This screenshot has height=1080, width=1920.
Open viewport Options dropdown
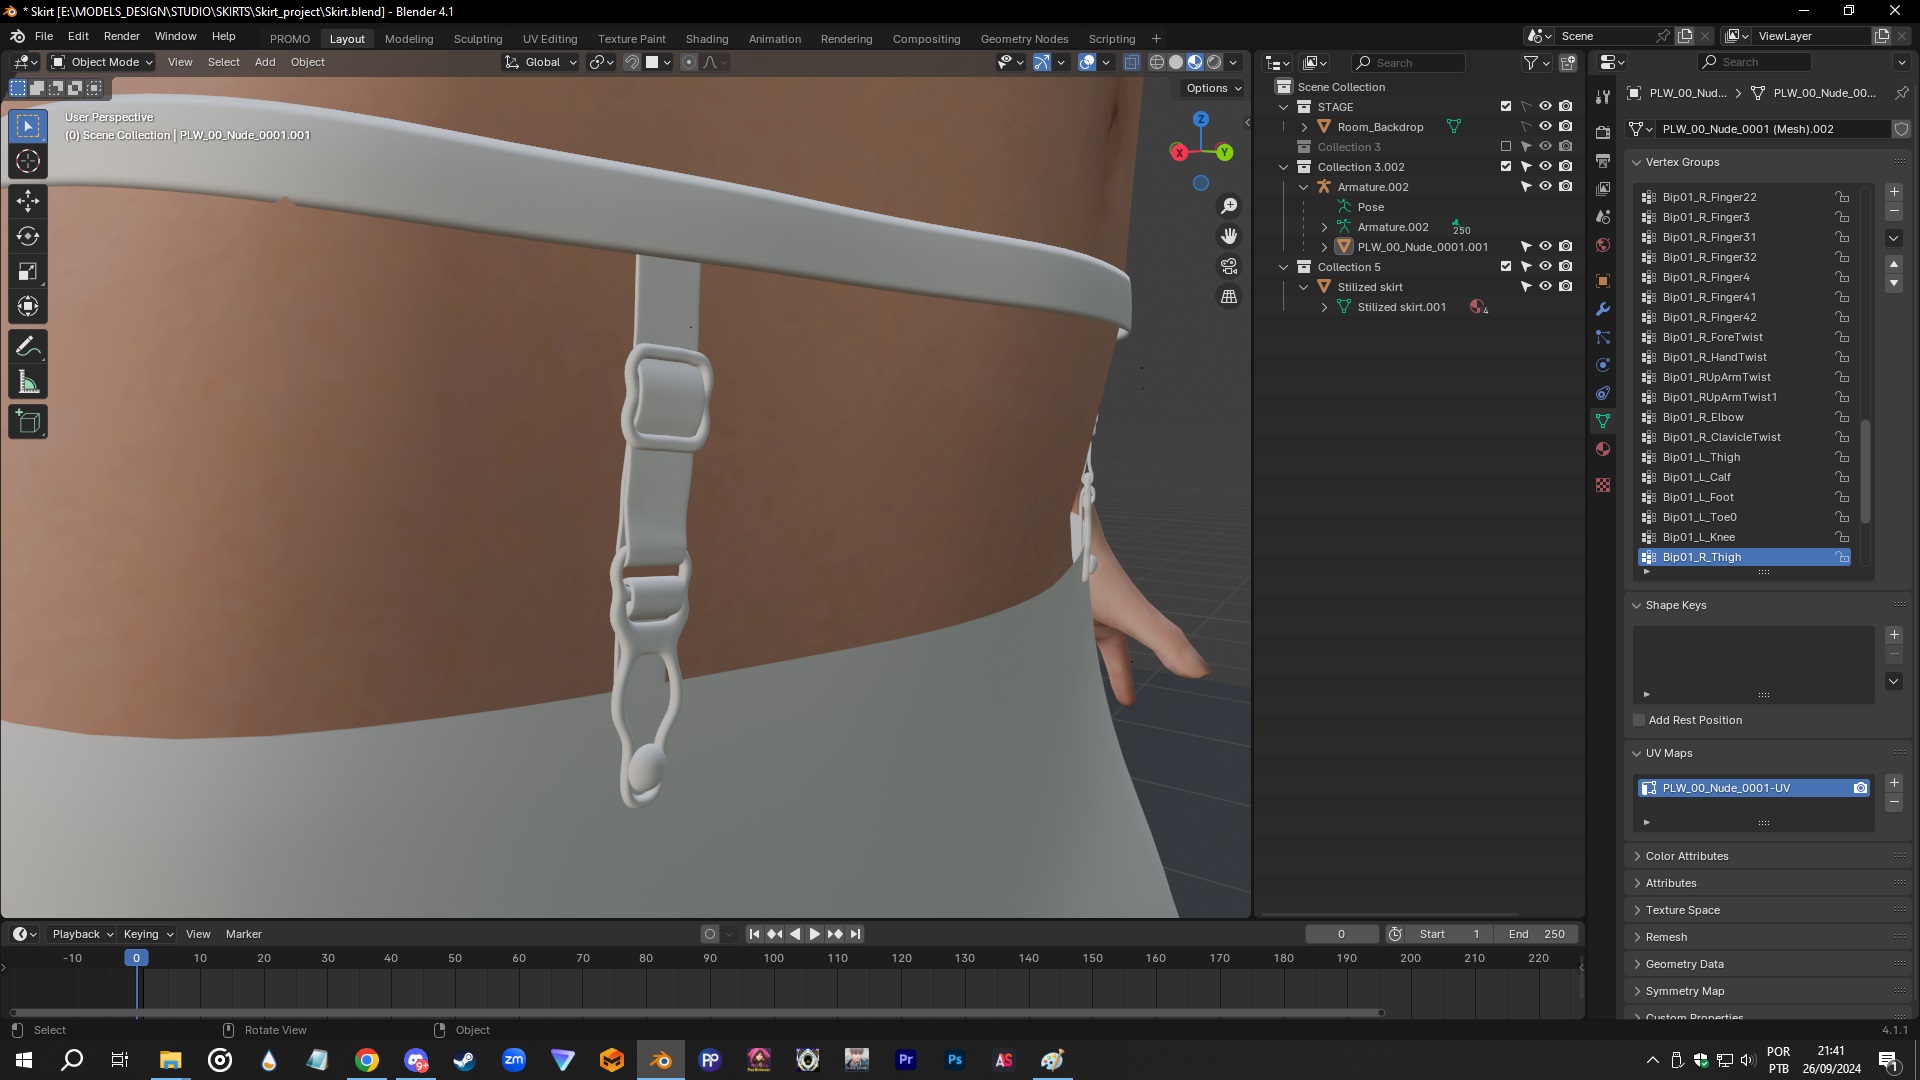pos(1213,88)
